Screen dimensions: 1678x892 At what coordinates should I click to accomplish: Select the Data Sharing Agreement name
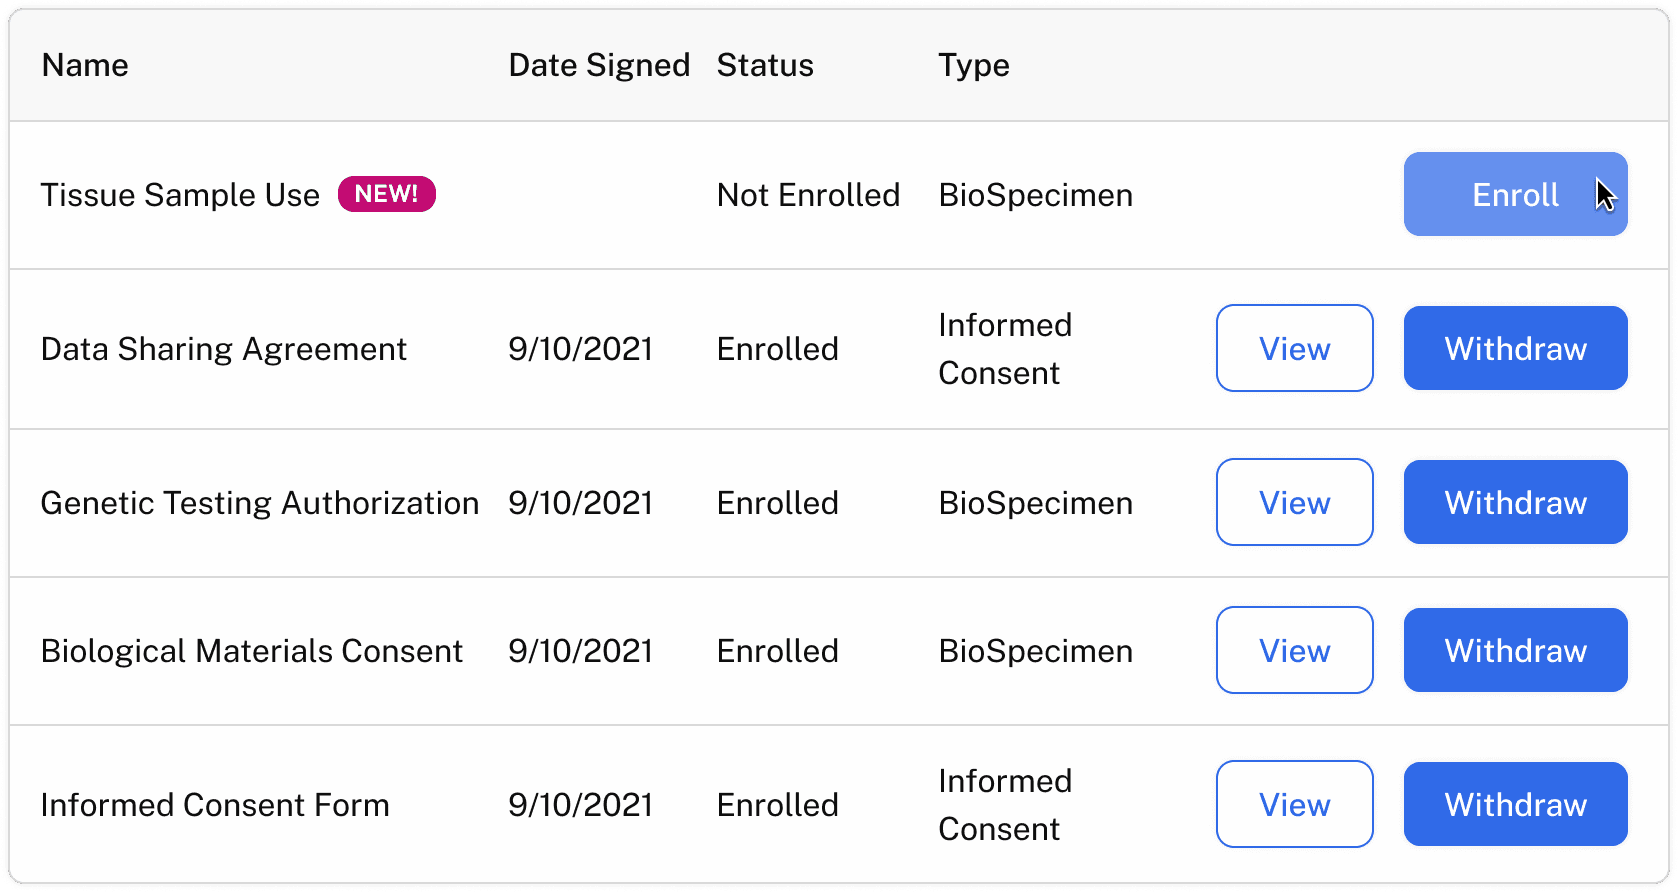click(224, 349)
